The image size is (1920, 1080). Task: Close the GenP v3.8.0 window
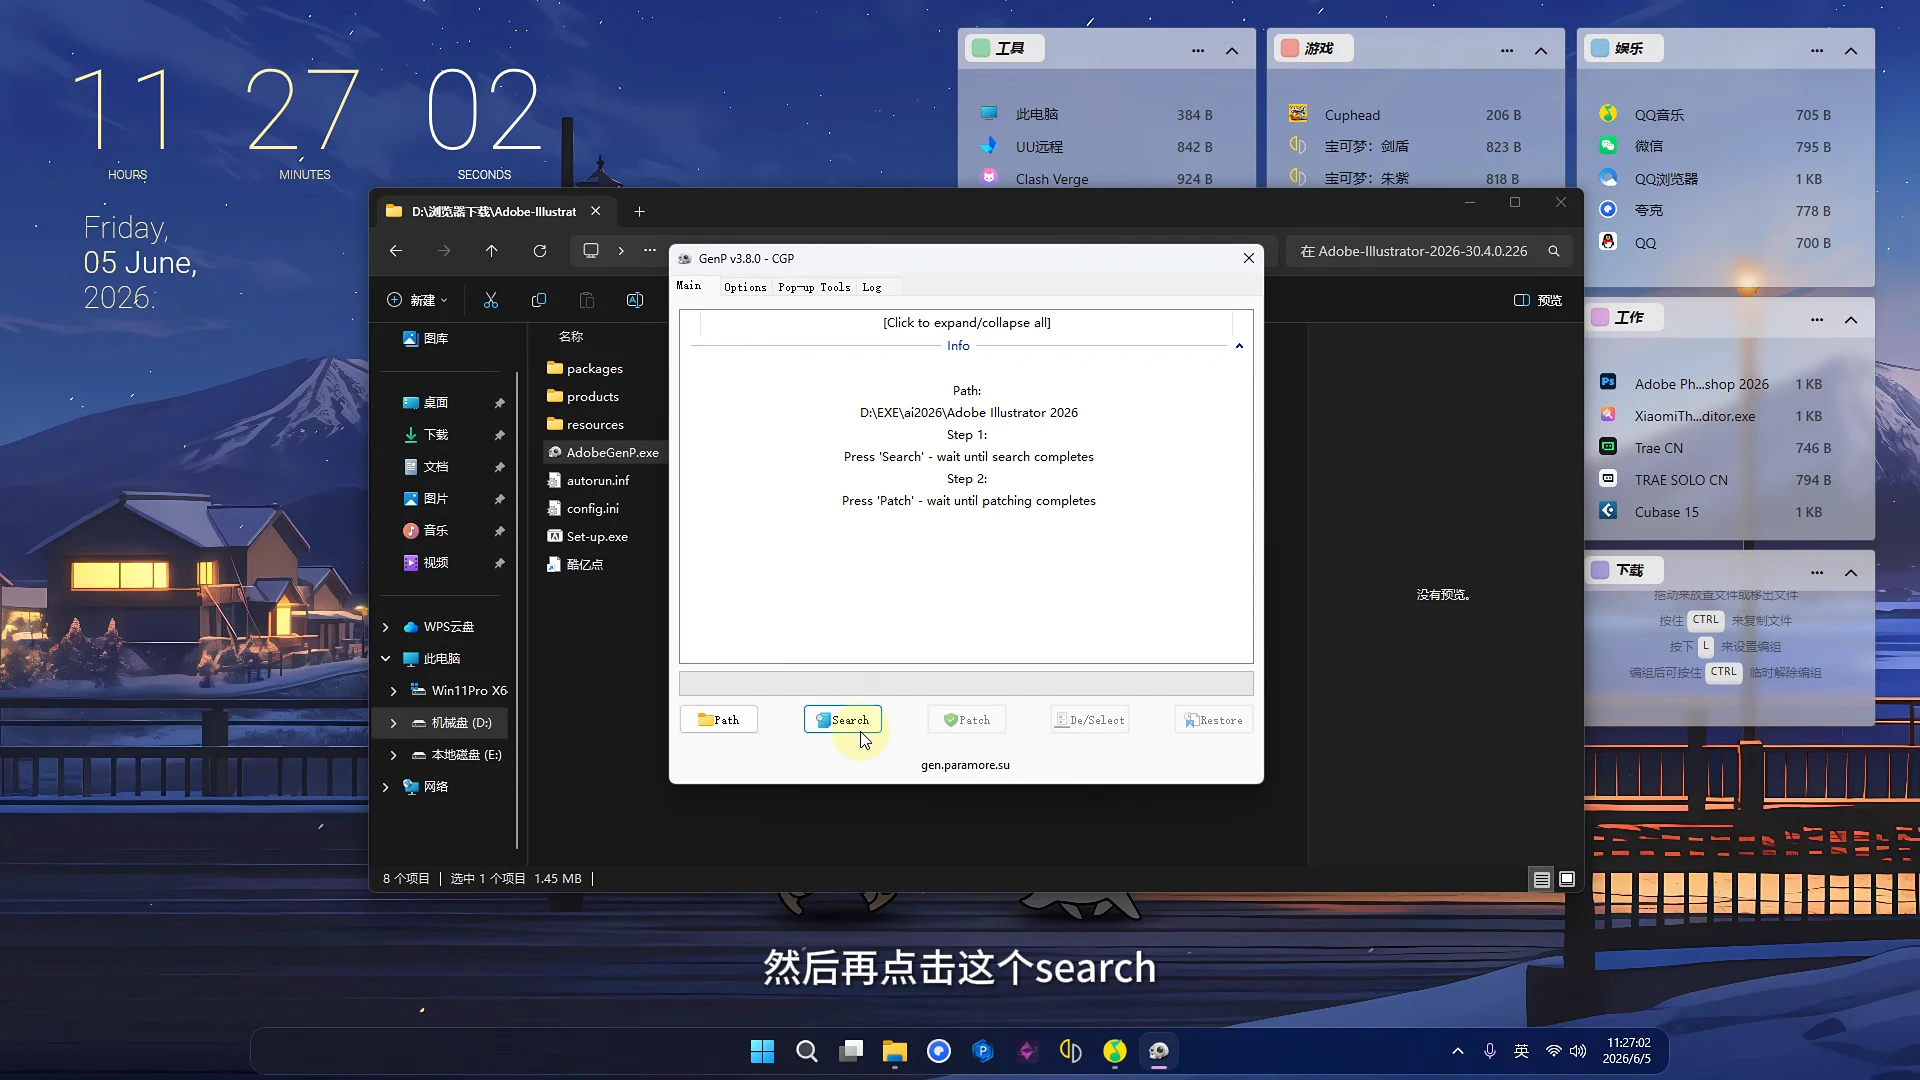pos(1248,258)
